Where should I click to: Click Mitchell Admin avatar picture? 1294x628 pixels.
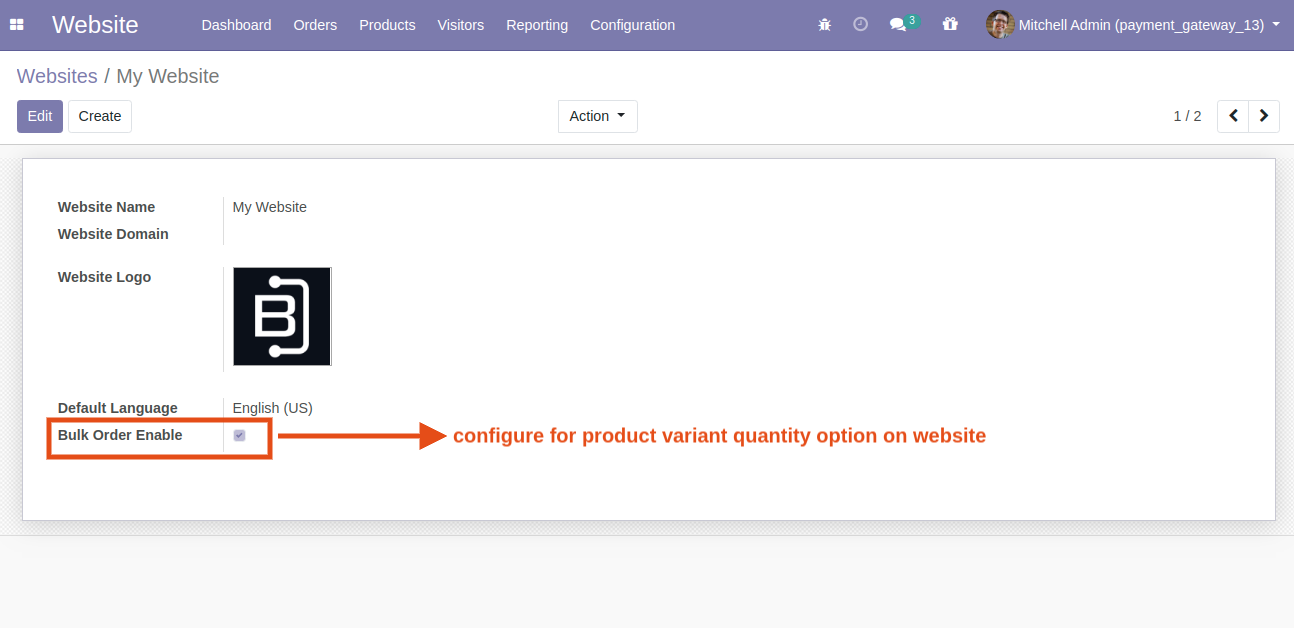(x=999, y=25)
